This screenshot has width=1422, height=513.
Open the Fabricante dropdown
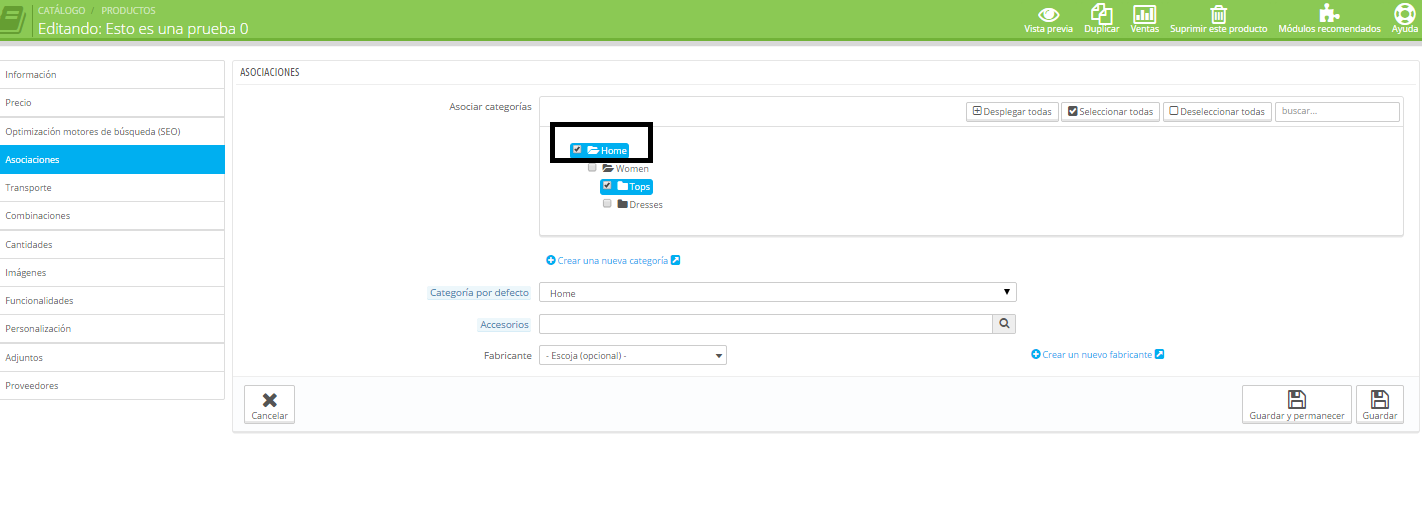[632, 355]
